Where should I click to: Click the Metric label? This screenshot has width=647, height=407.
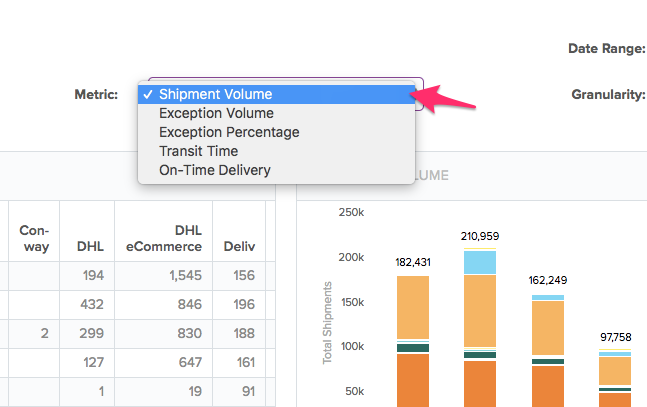click(96, 95)
